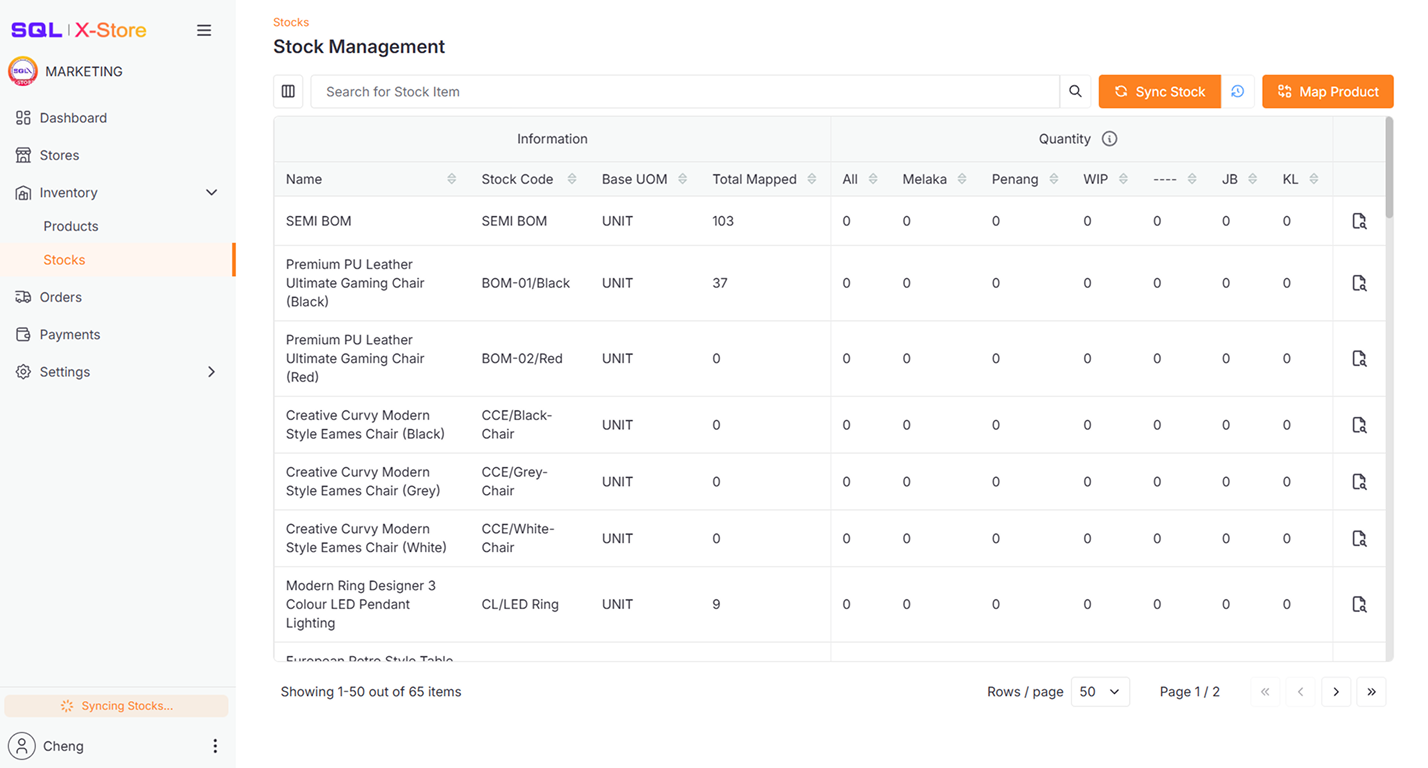Open the document details icon for SEMI BOM
1428x768 pixels.
pos(1359,220)
